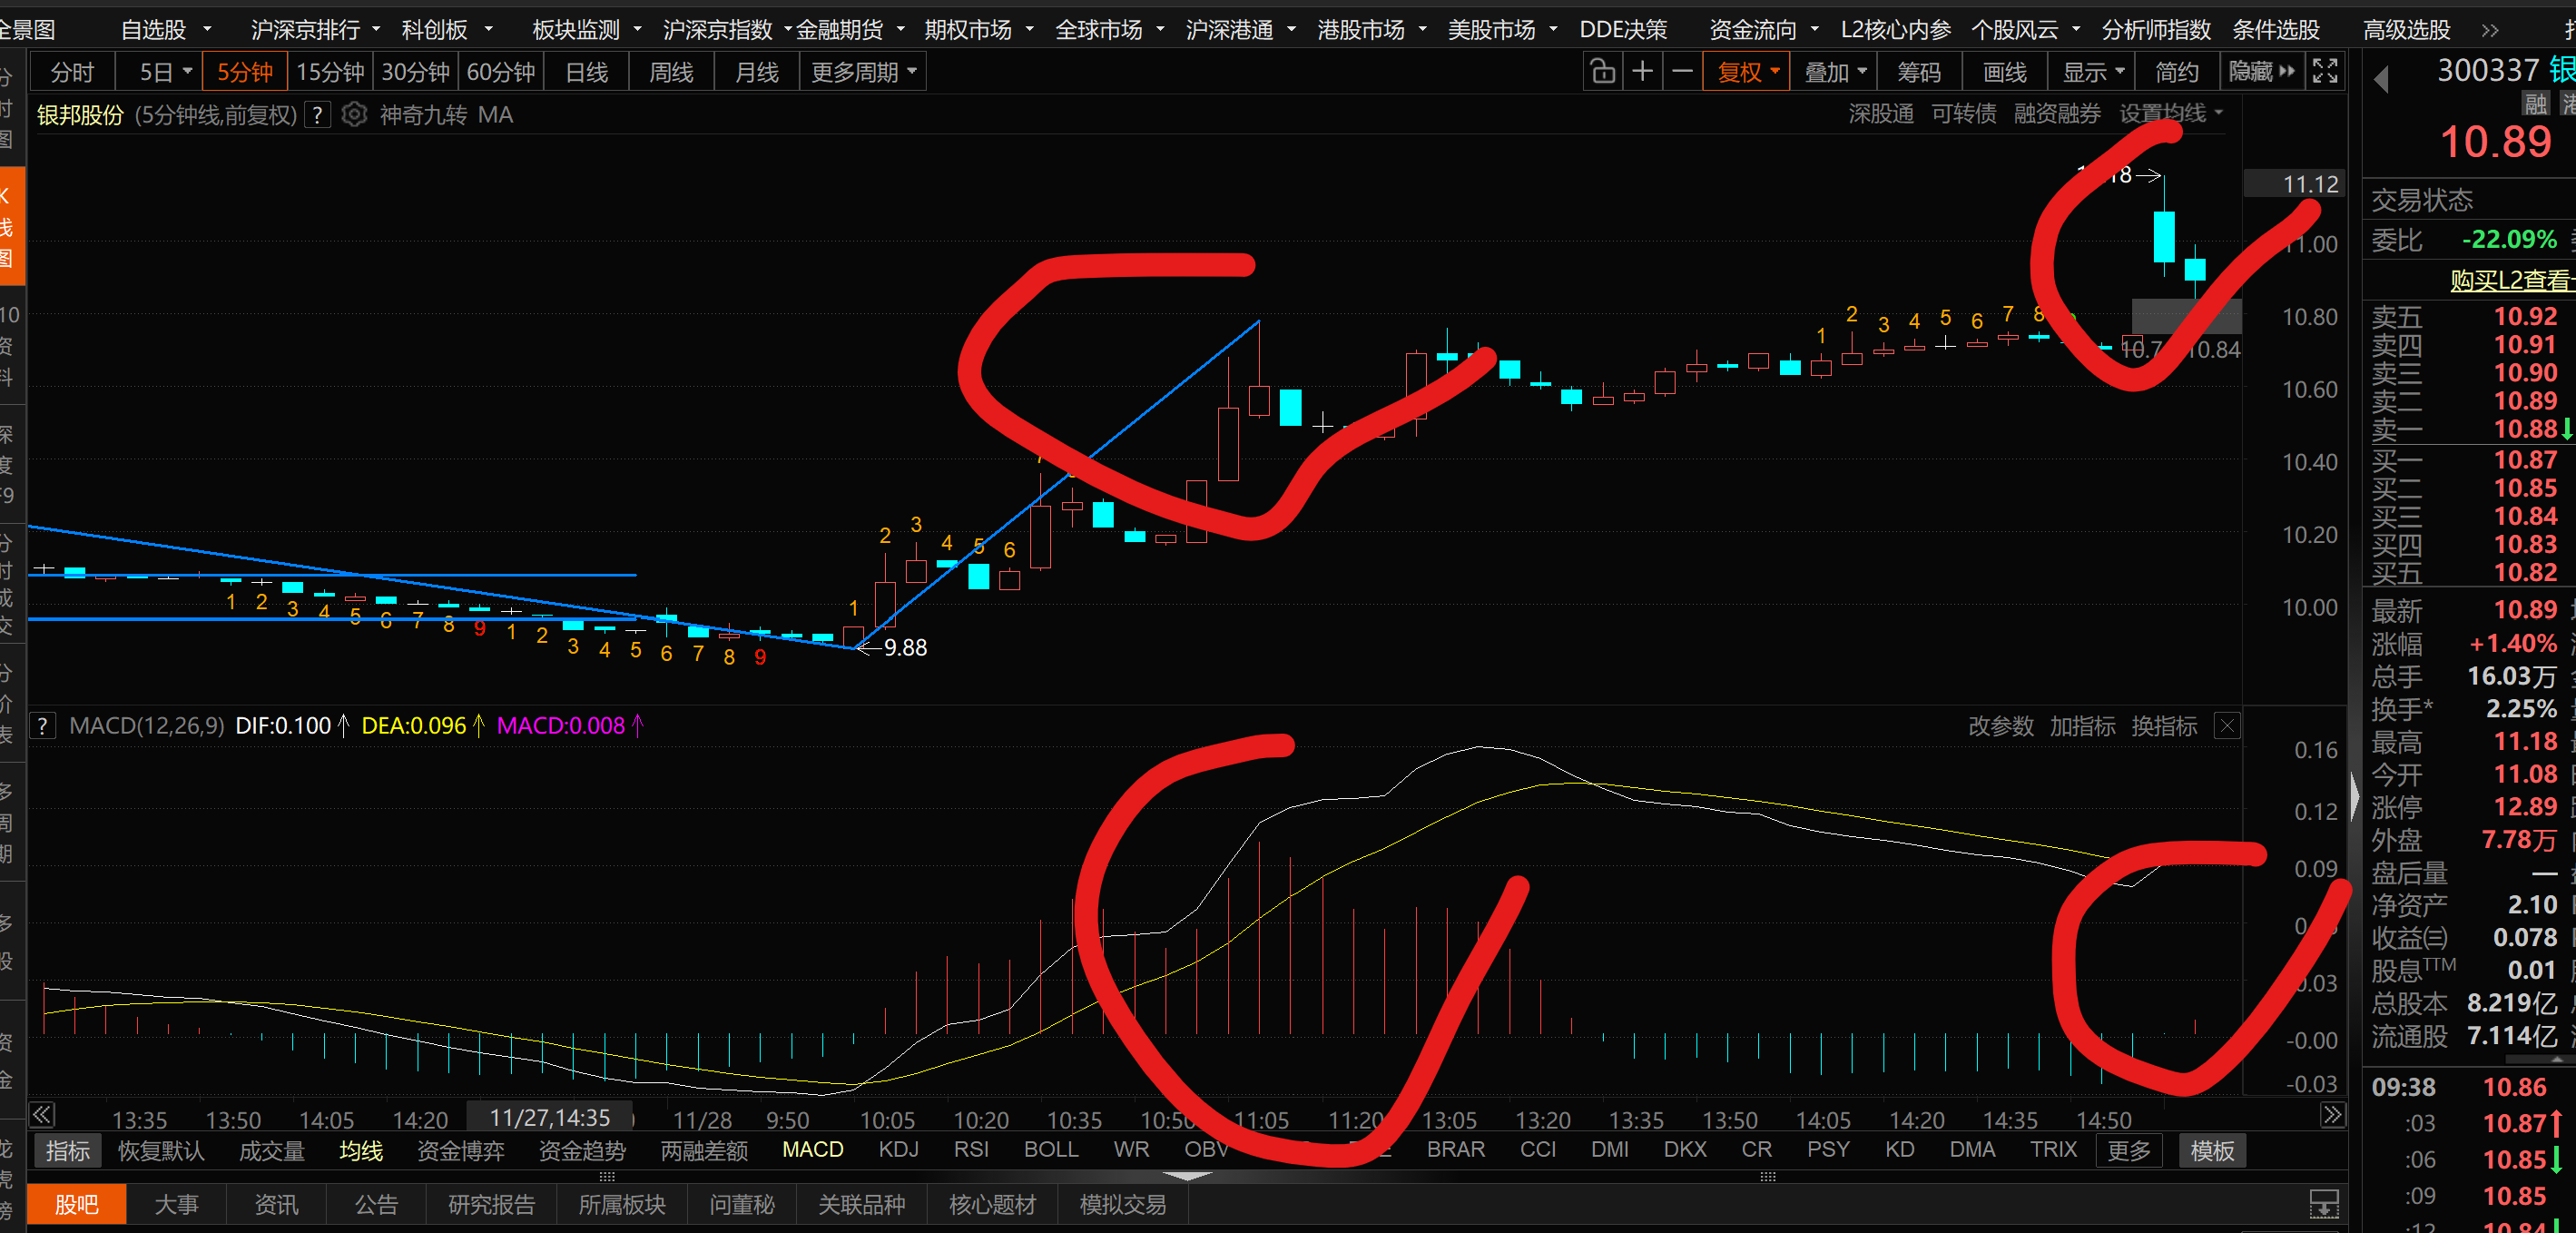Zoom in chart with the plus icon
This screenshot has height=1233, width=2576.
(1642, 72)
